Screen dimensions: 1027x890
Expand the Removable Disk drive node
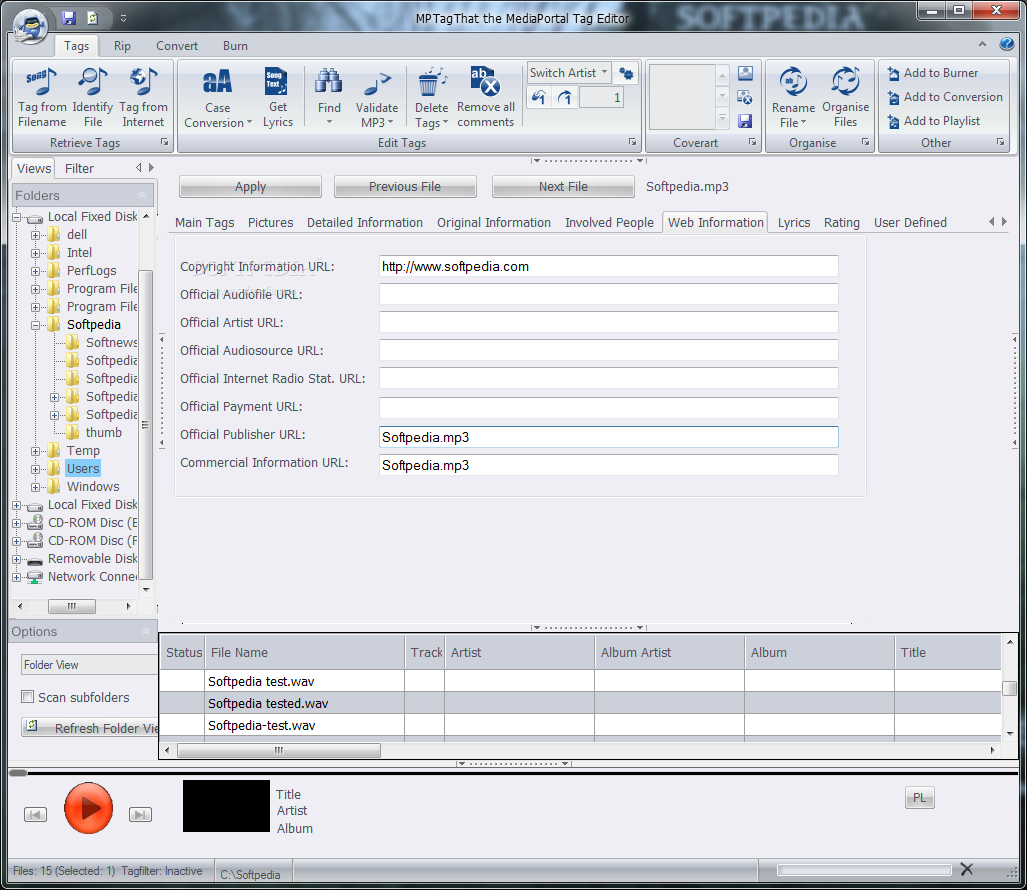(x=16, y=559)
